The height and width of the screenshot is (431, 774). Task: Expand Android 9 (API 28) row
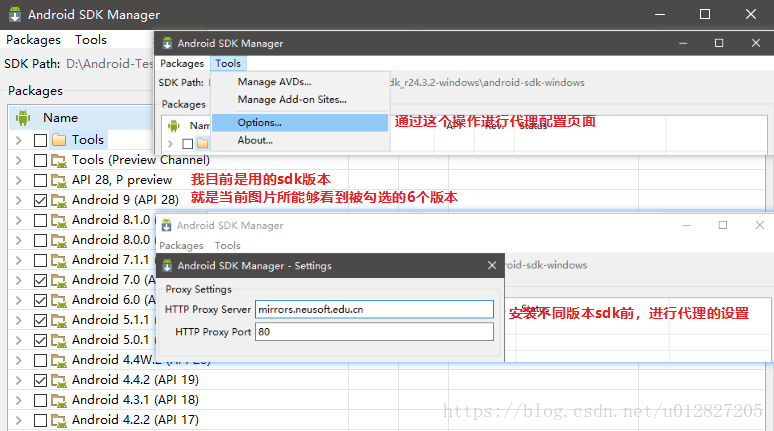pyautogui.click(x=19, y=200)
